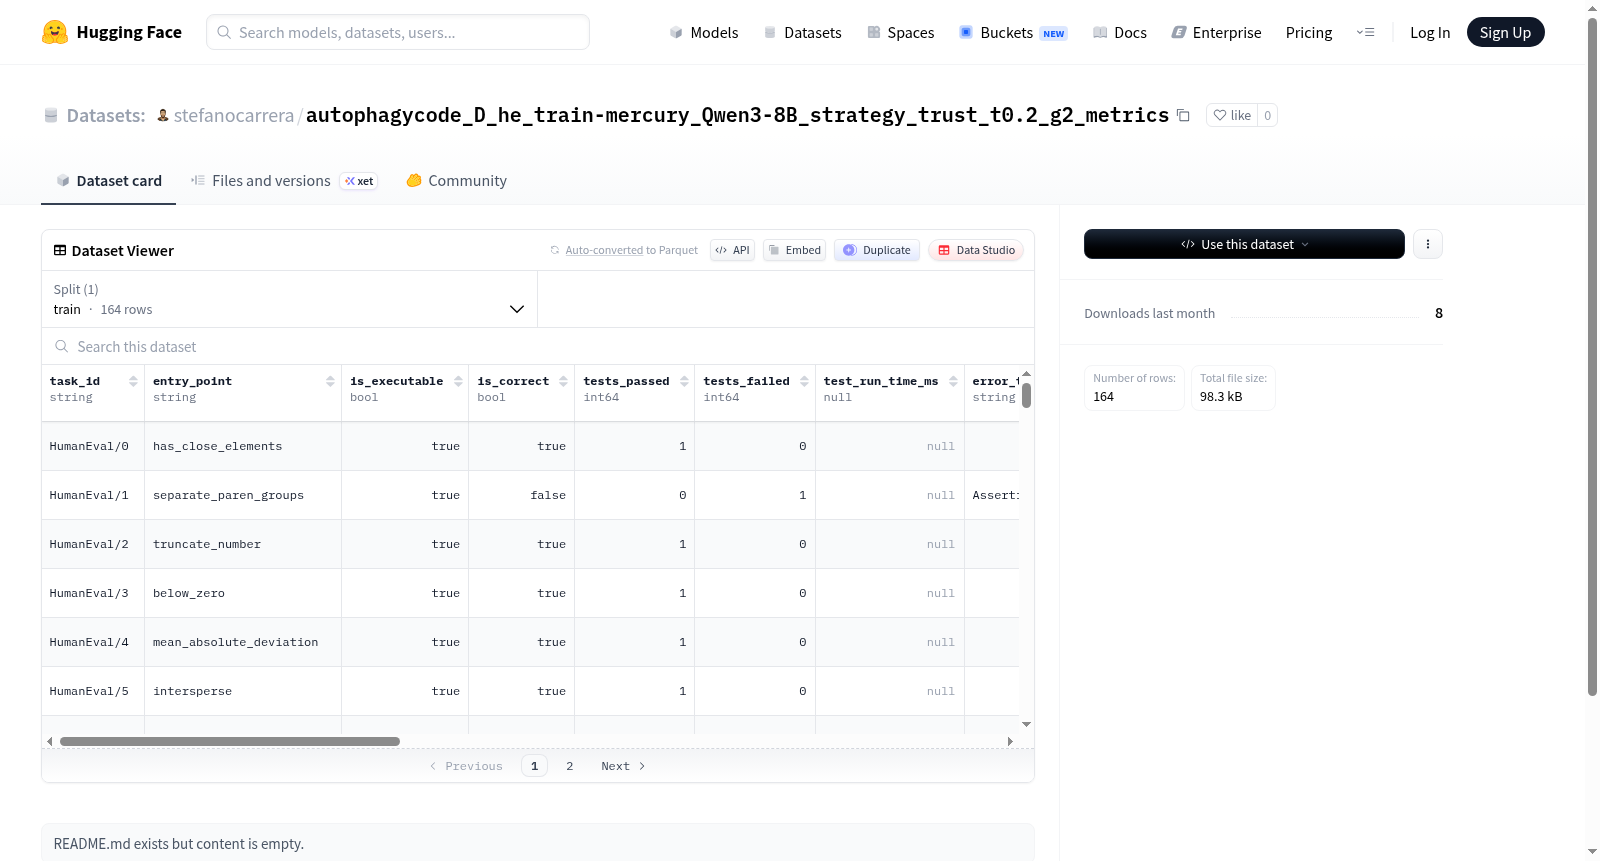Click the Previous page button
This screenshot has width=1600, height=861.
point(466,766)
